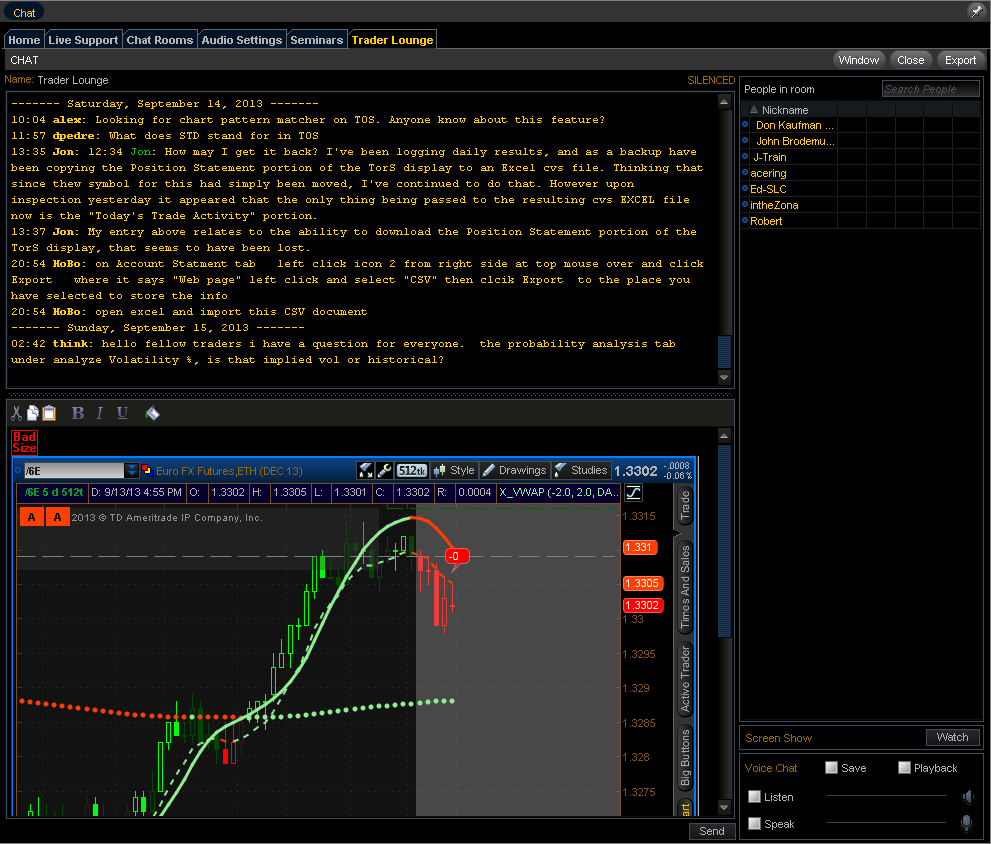Open the chart Studies flask menu

pos(580,470)
